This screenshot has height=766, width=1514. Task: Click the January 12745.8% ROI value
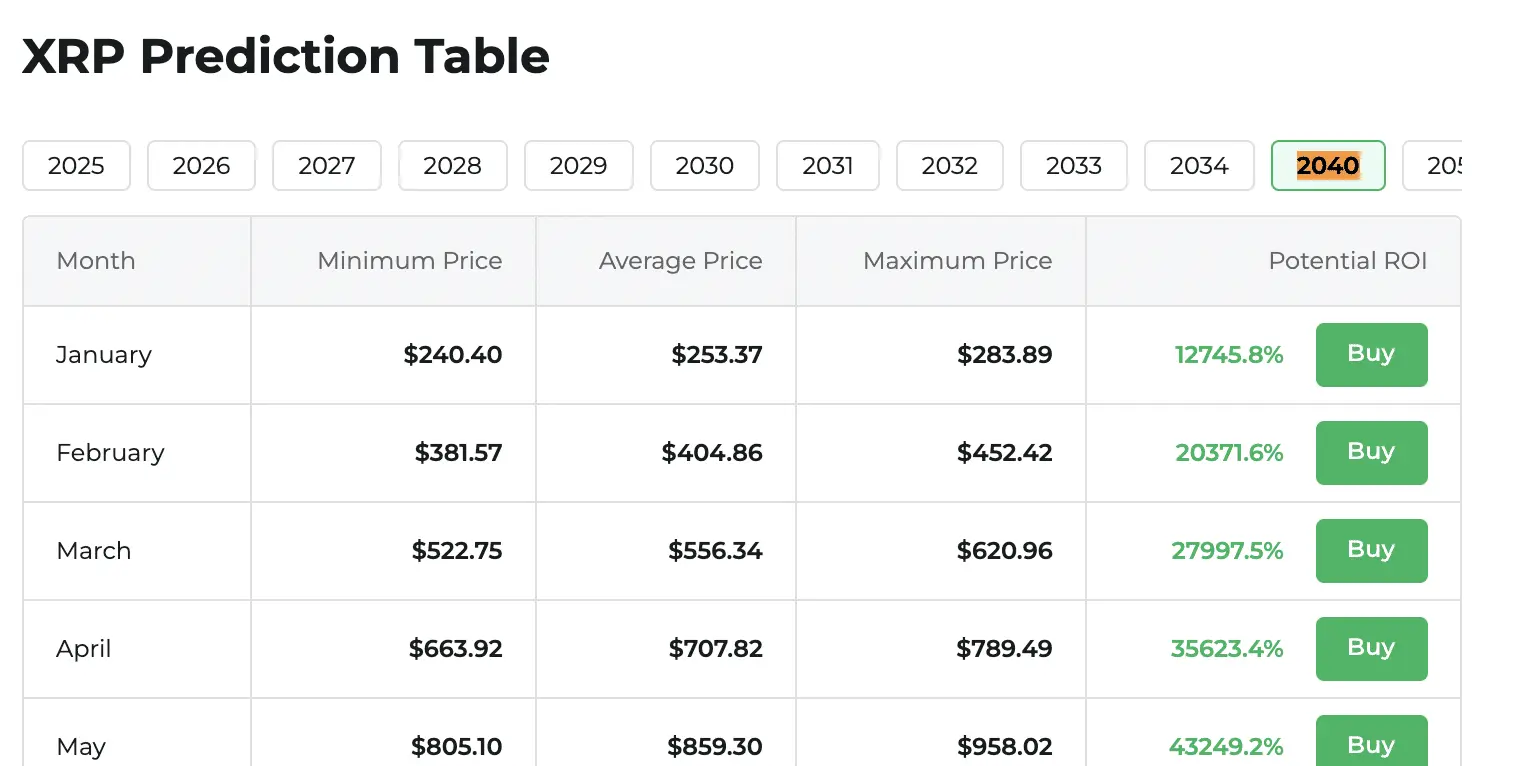(x=1229, y=355)
